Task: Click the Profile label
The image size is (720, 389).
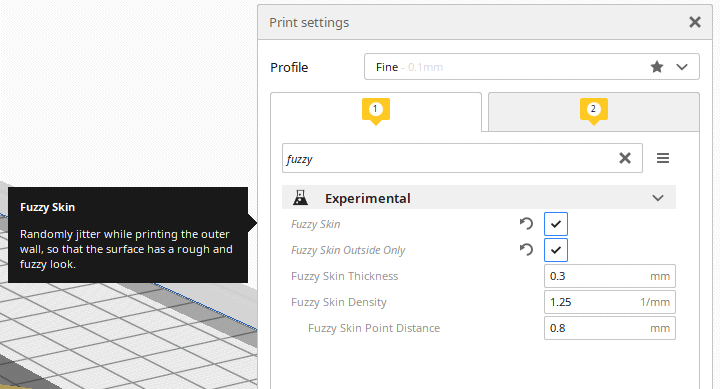Action: [x=289, y=68]
